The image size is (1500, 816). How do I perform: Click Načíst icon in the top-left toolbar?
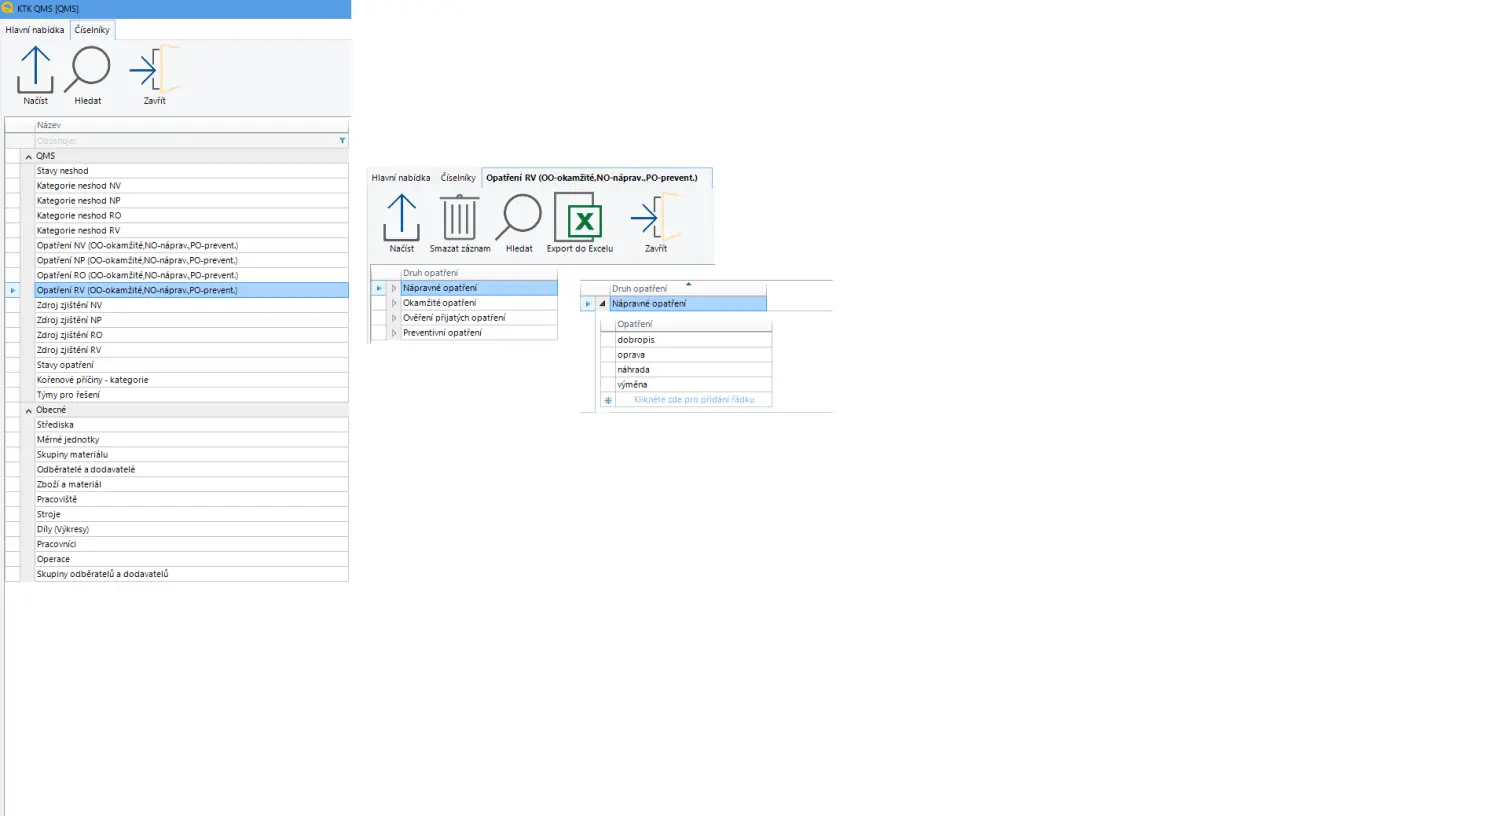click(35, 71)
